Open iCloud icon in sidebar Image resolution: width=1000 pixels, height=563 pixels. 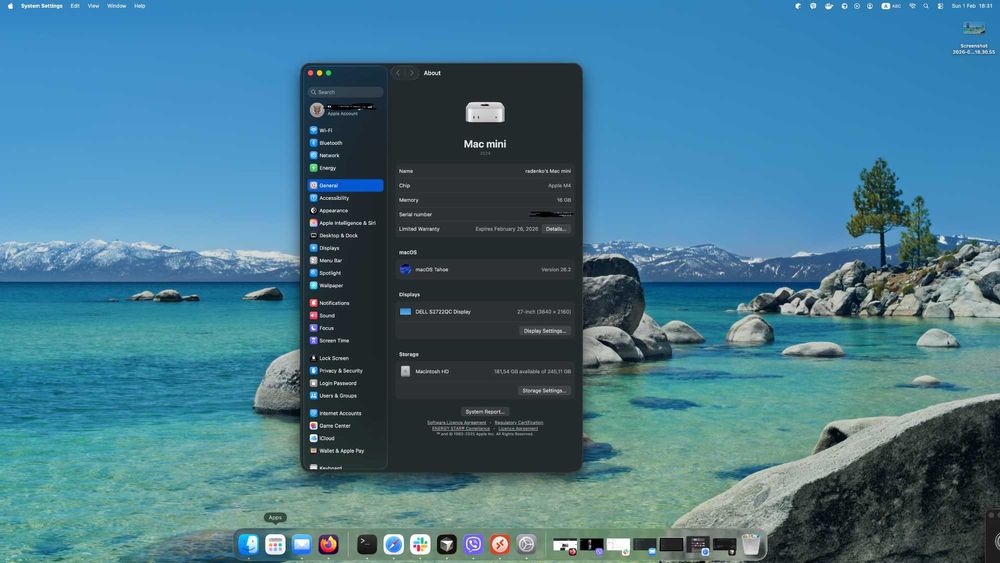(313, 438)
